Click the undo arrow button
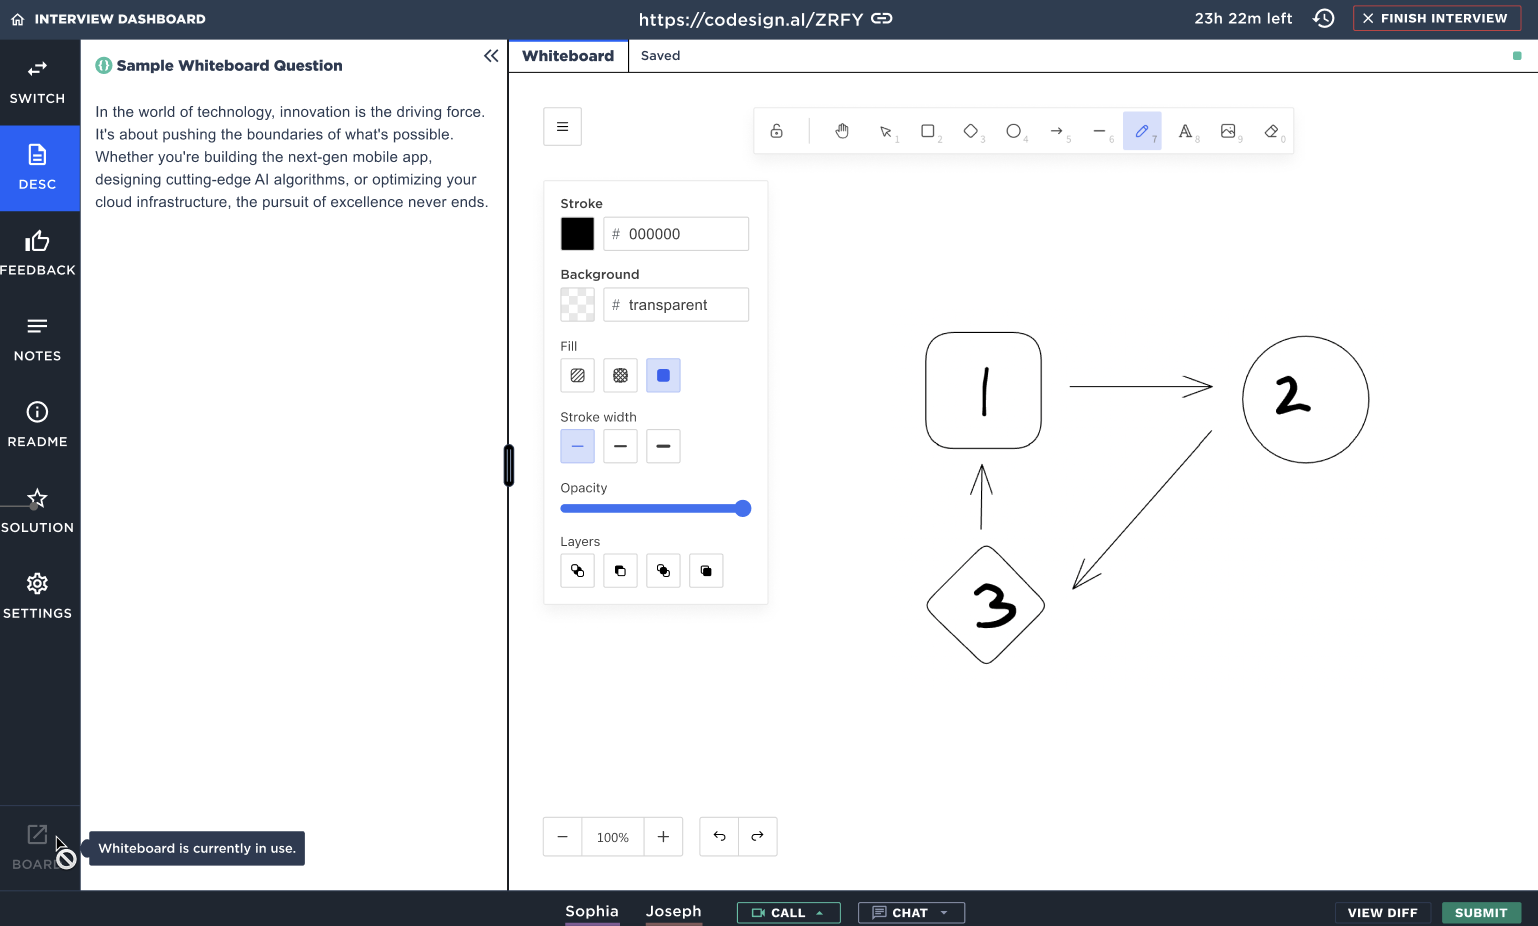Viewport: 1538px width, 926px height. pyautogui.click(x=719, y=837)
